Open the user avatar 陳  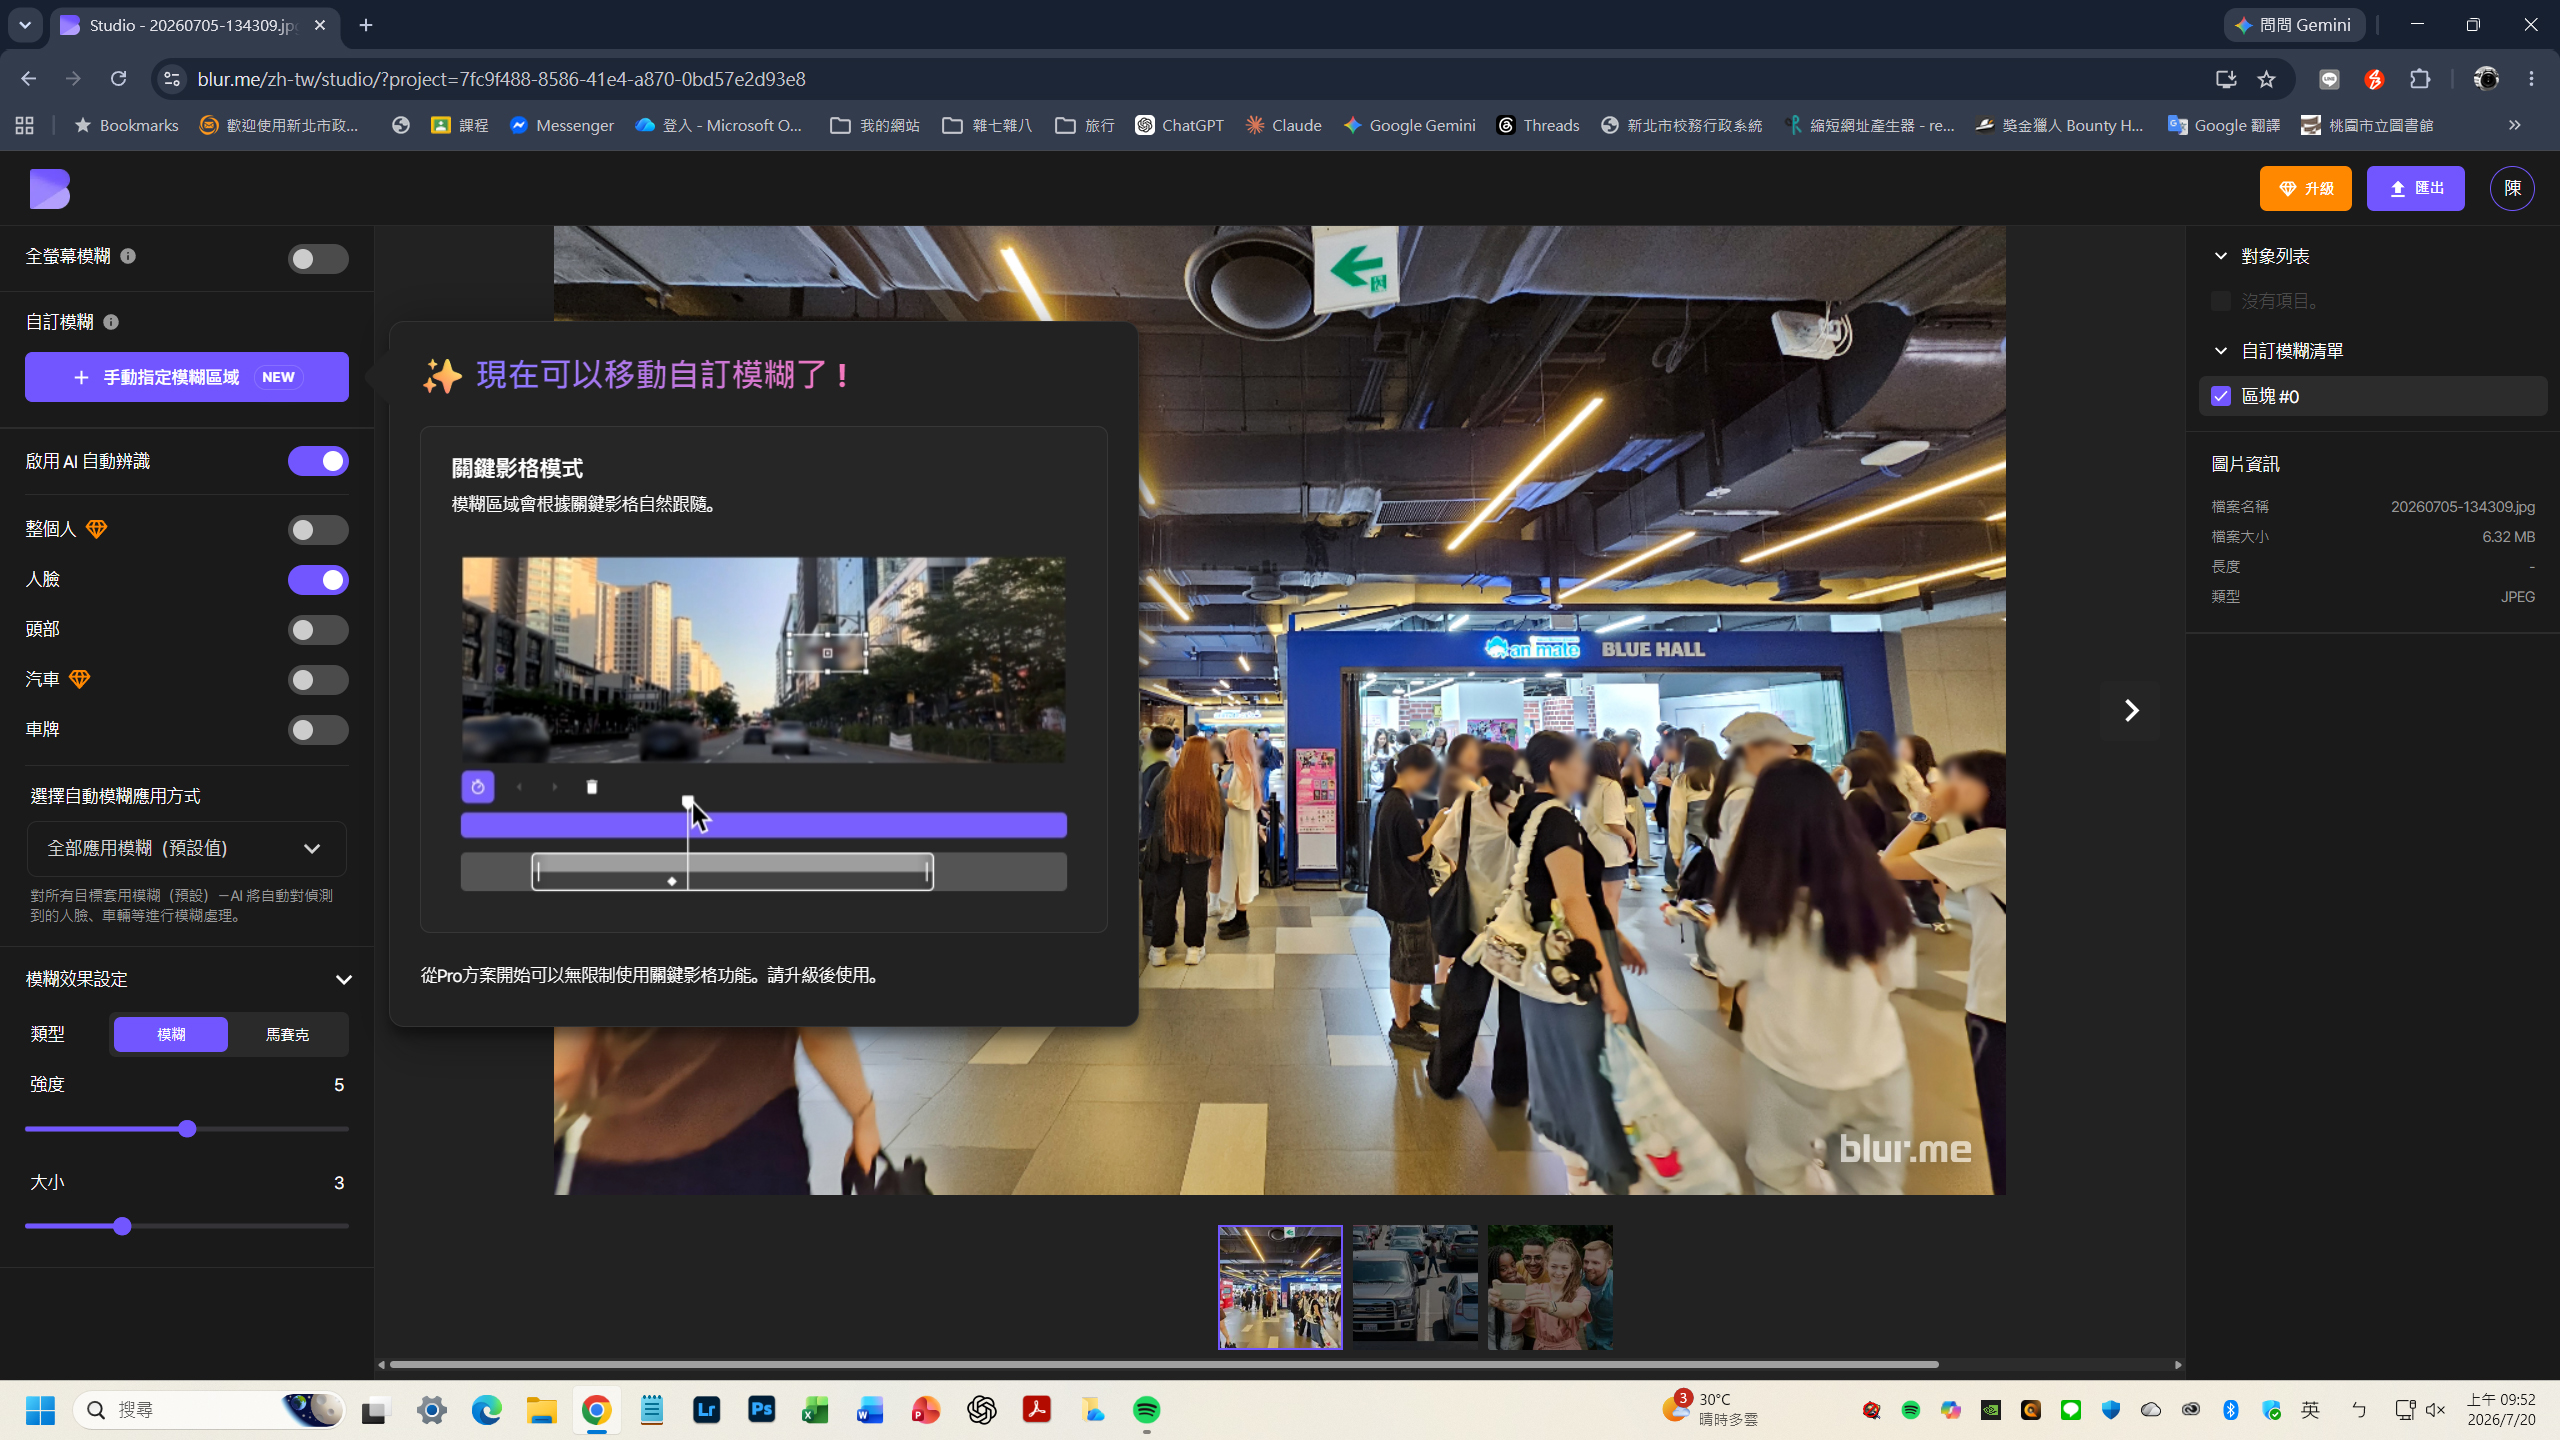pyautogui.click(x=2512, y=188)
